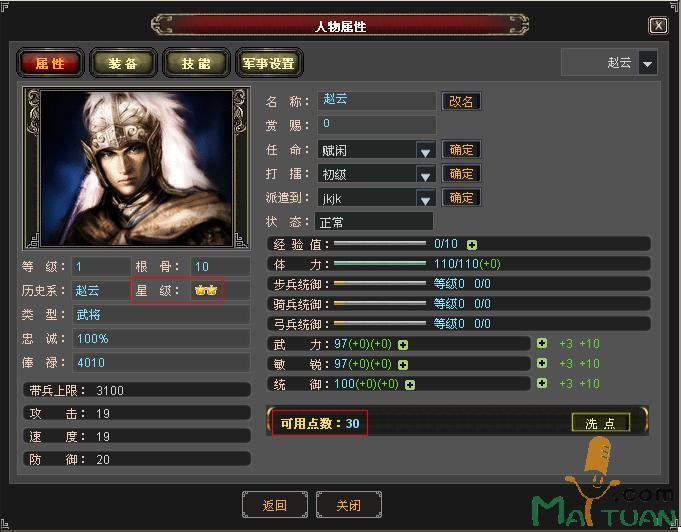Click the 洗点 reset points button
Screen dimensions: 681x532
pos(600,423)
